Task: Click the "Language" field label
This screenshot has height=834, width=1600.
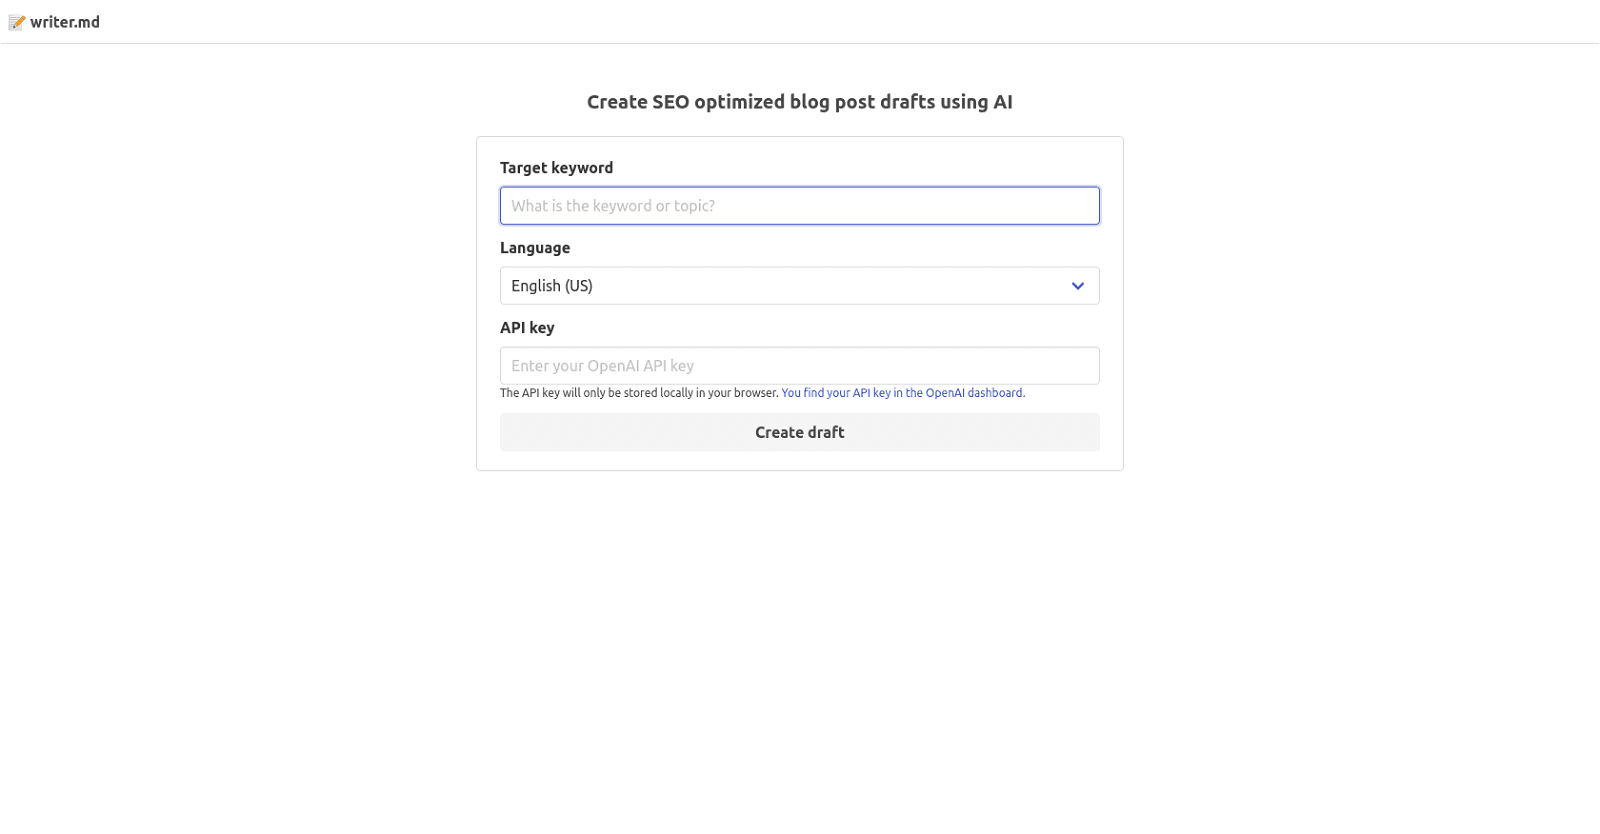Action: pos(535,248)
